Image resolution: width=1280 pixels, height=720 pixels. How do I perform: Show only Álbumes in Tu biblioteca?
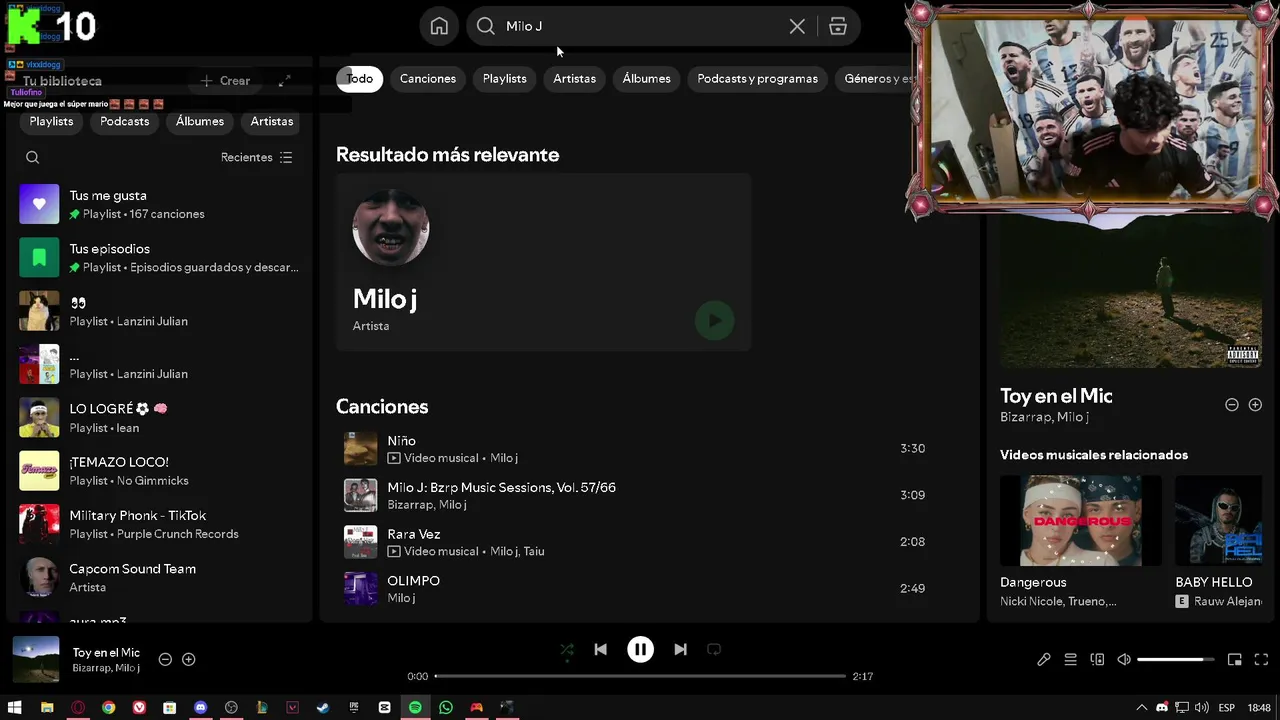point(200,121)
